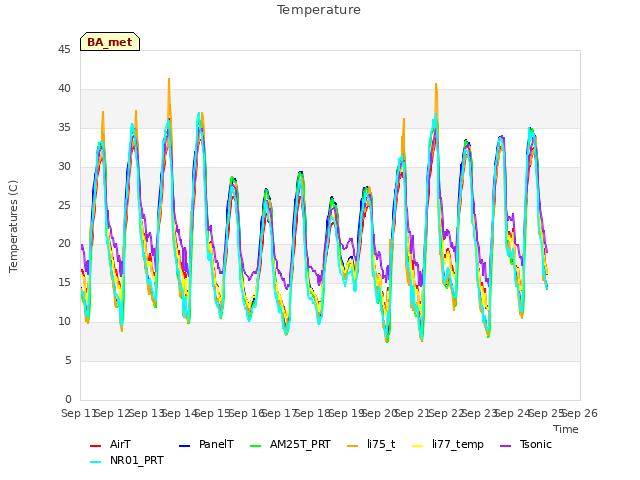Click the 15 y-axis tick label
Image resolution: width=640 pixels, height=480 pixels.
64,282
